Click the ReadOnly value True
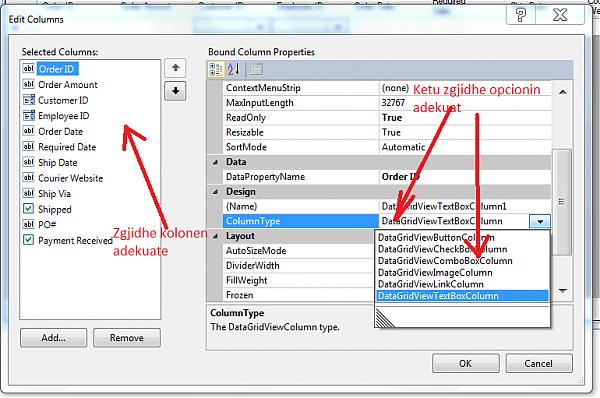The image size is (600, 398). pos(392,117)
